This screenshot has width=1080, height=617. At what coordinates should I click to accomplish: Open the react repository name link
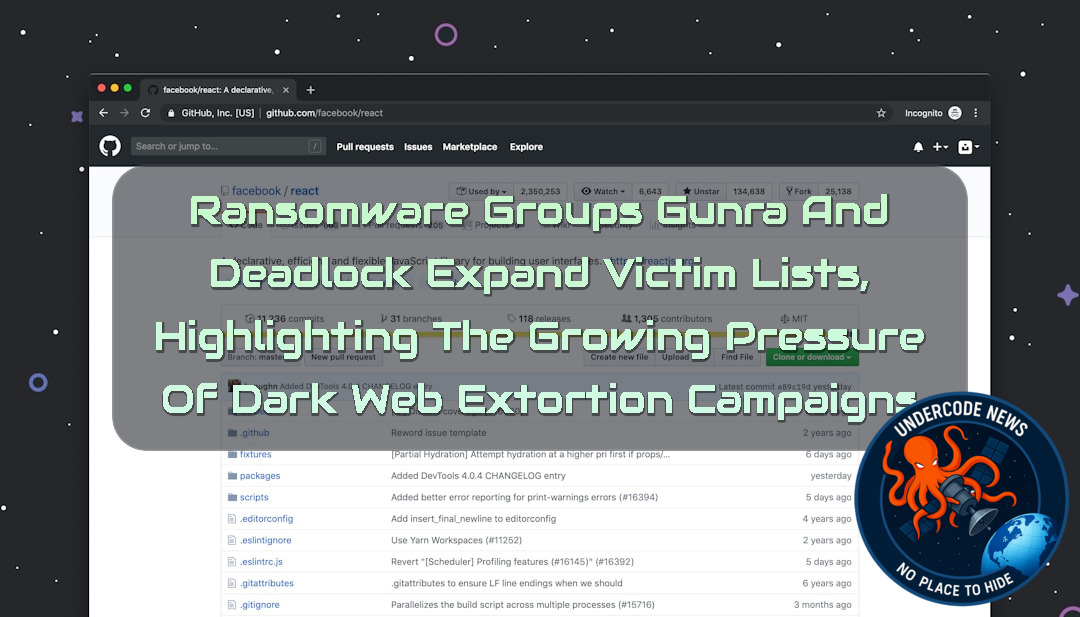tap(304, 191)
